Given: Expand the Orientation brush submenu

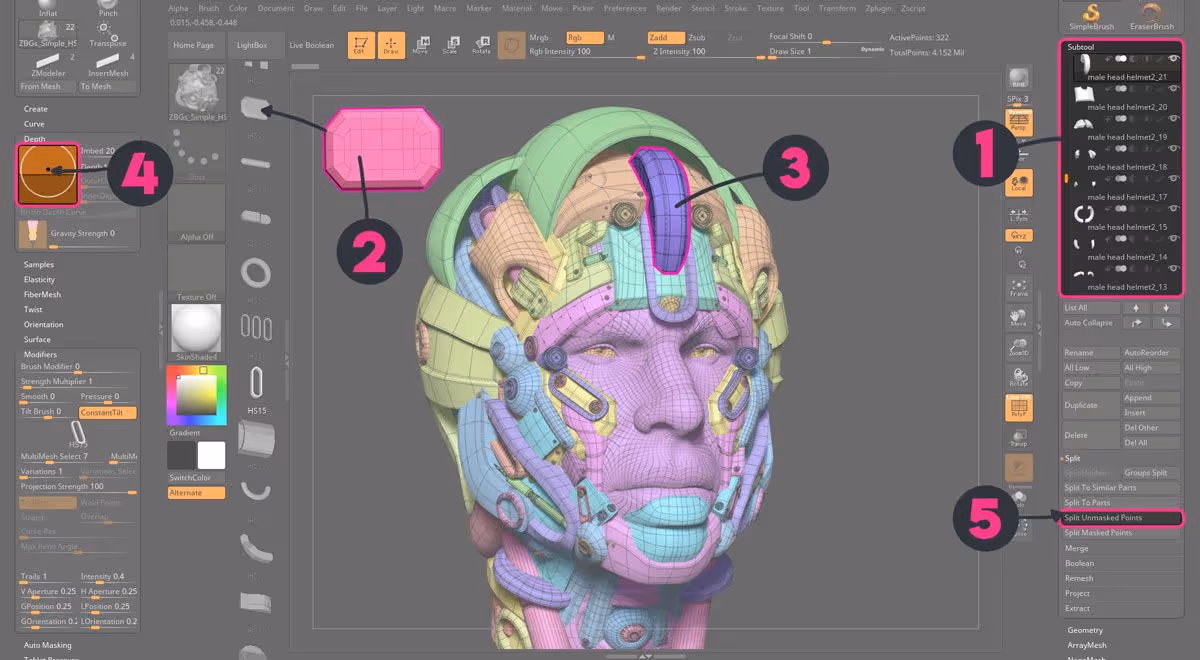Looking at the screenshot, I should tap(43, 325).
